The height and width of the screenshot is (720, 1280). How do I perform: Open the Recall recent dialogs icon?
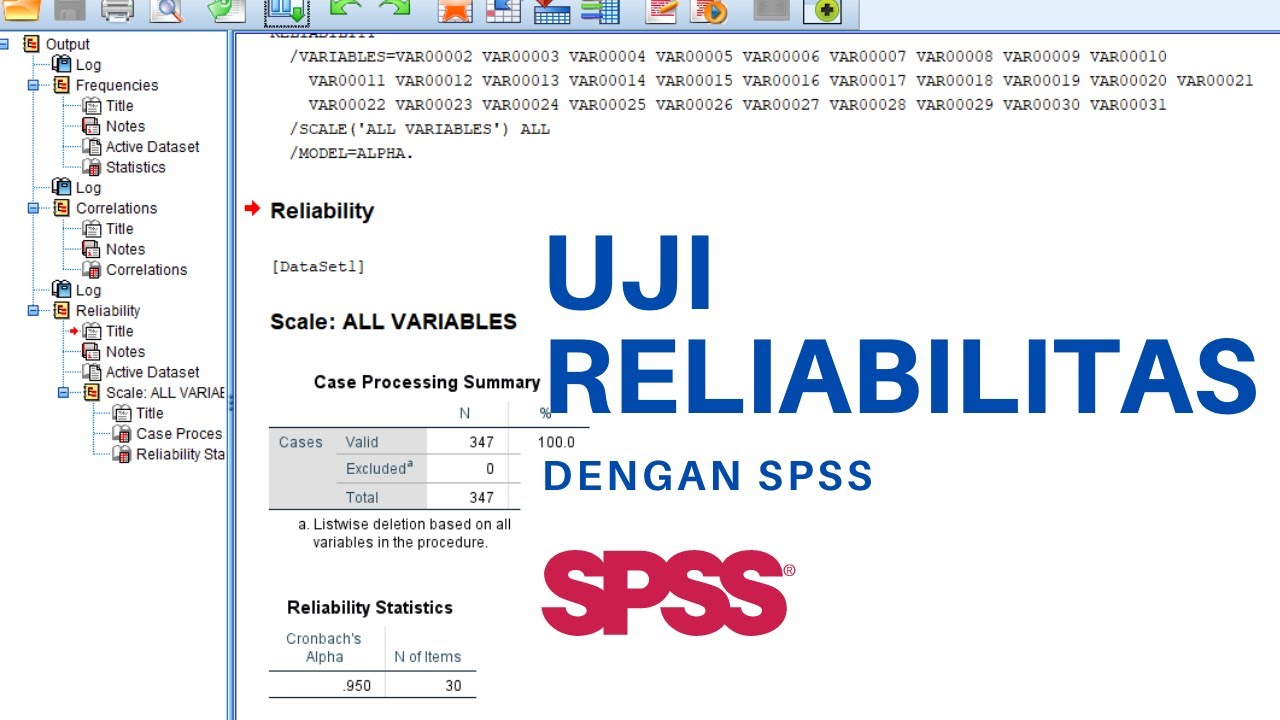(x=286, y=11)
